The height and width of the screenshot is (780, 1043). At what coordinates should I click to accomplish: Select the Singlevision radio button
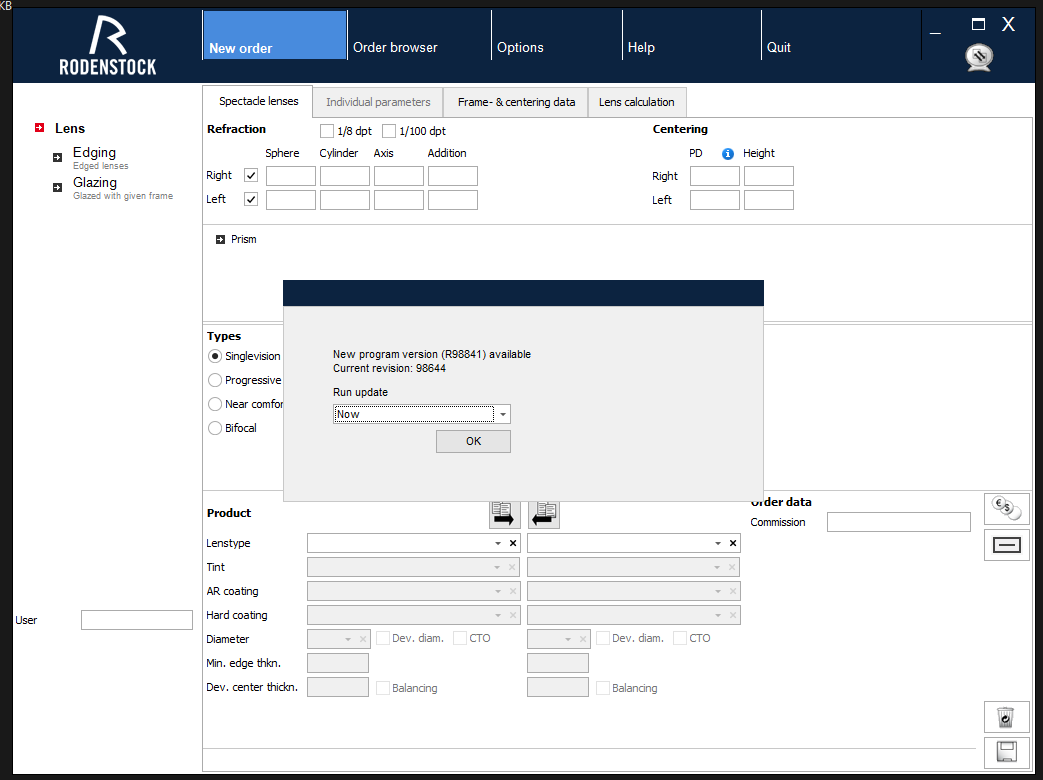[x=215, y=356]
